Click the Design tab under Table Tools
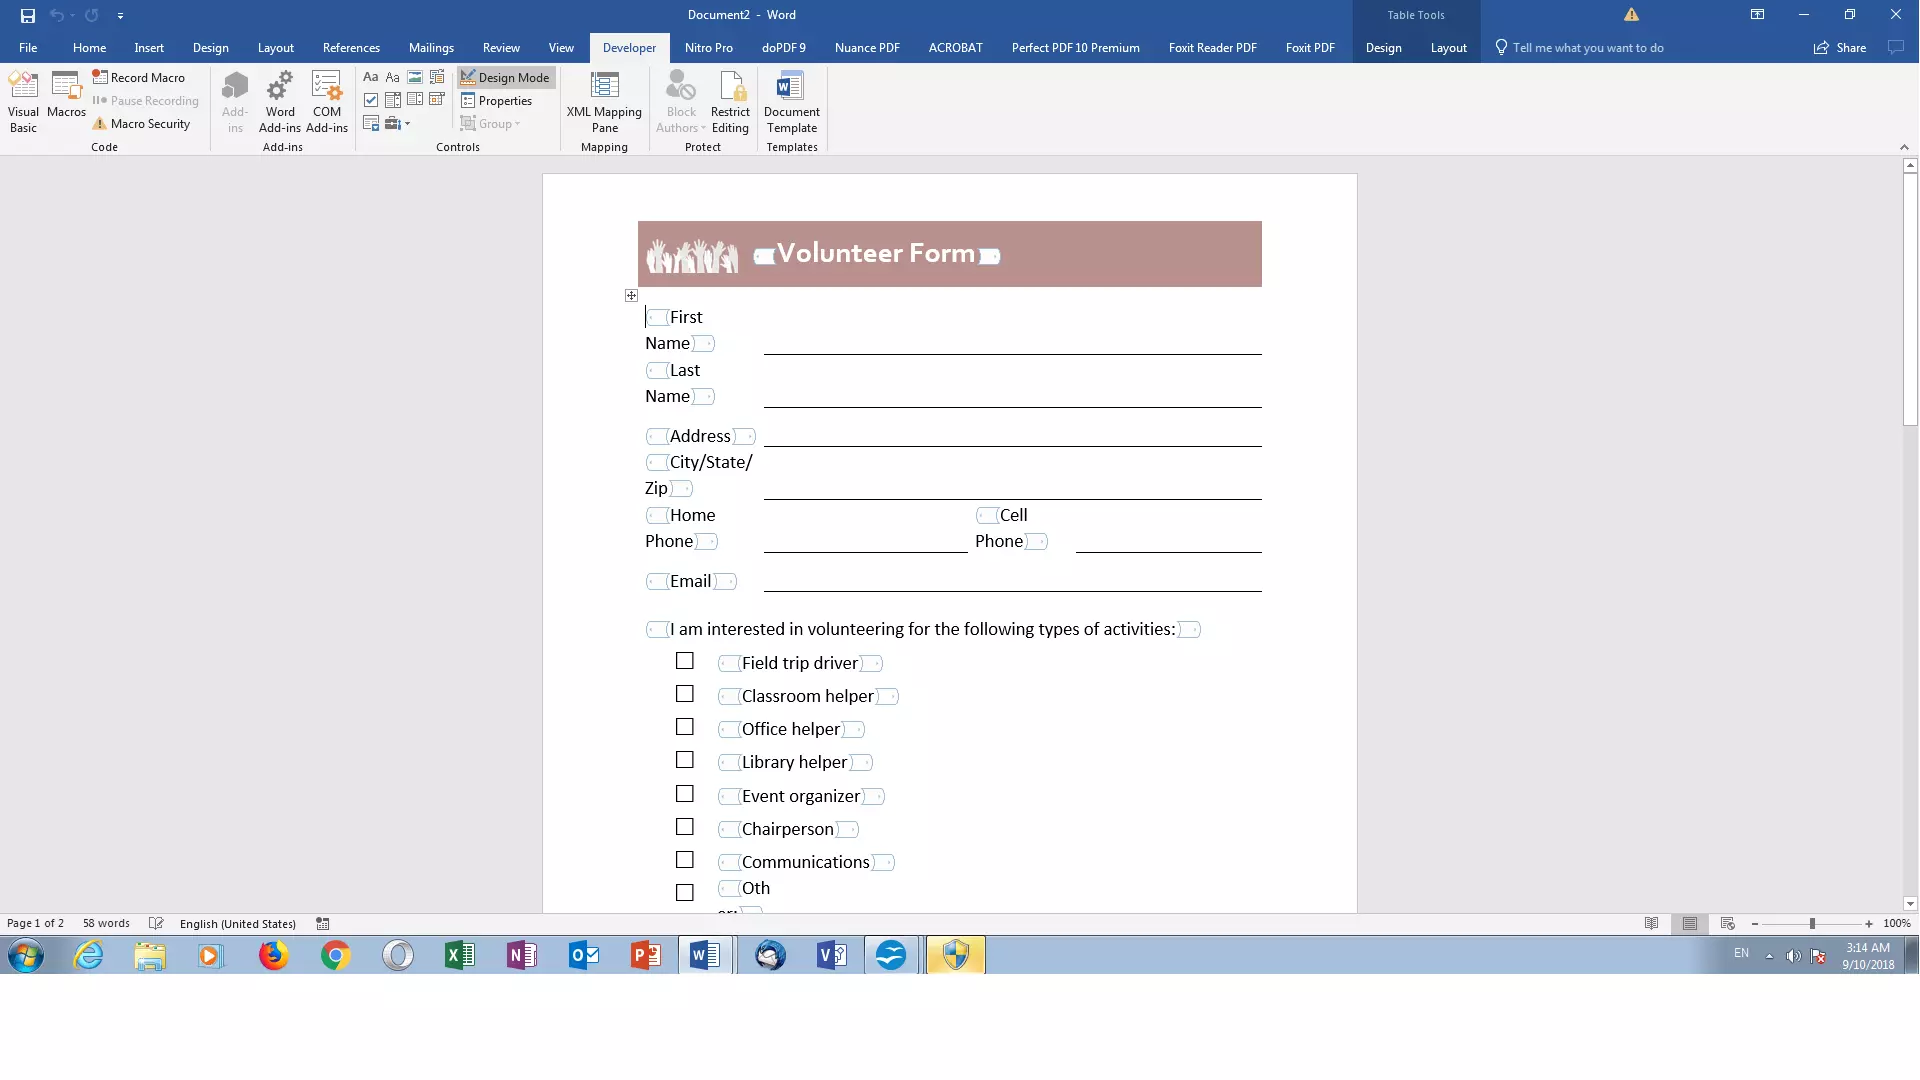The image size is (1920, 1080). click(1382, 47)
